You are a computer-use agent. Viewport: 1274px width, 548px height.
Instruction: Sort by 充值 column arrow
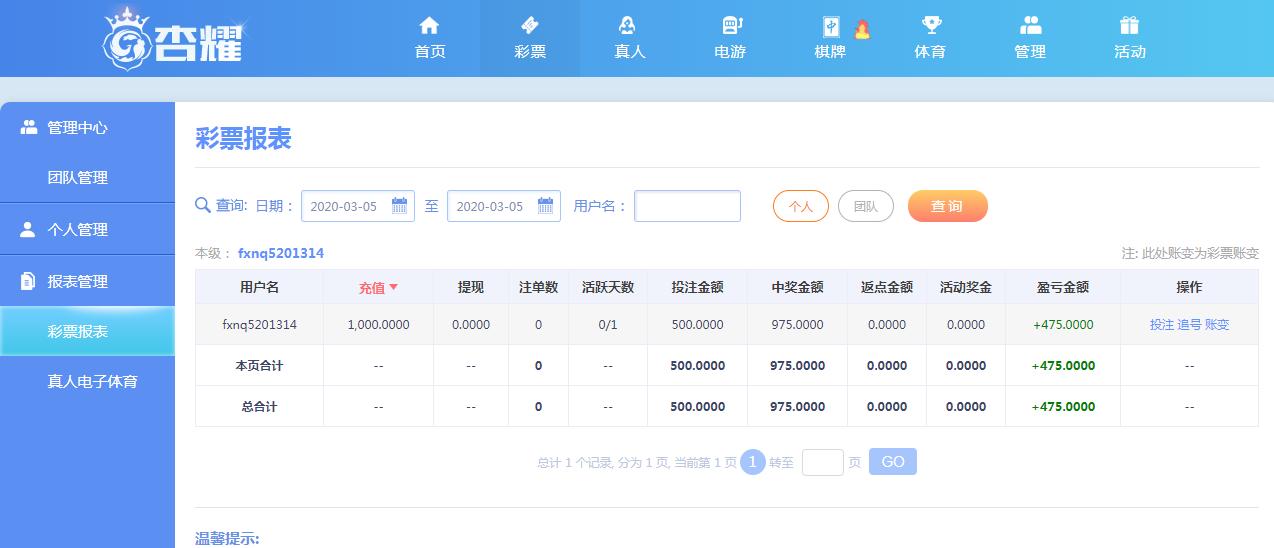point(393,287)
